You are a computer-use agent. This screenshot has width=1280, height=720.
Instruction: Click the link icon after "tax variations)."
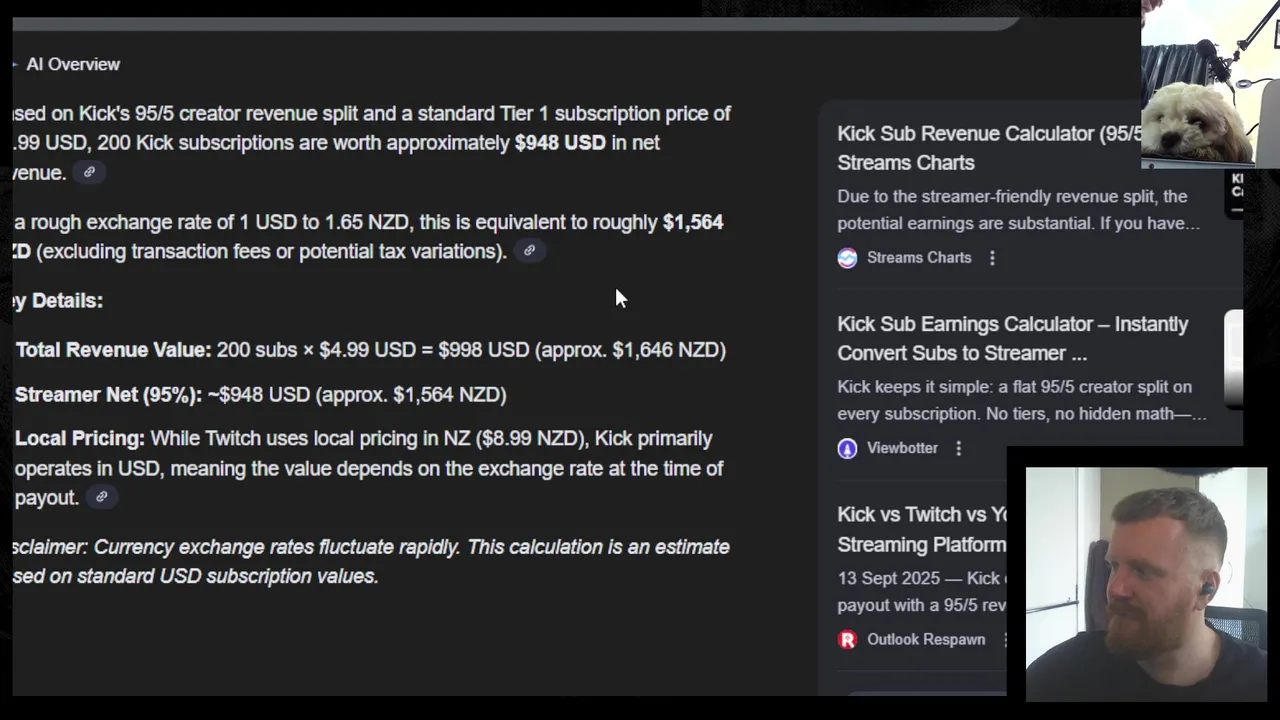[x=529, y=251]
